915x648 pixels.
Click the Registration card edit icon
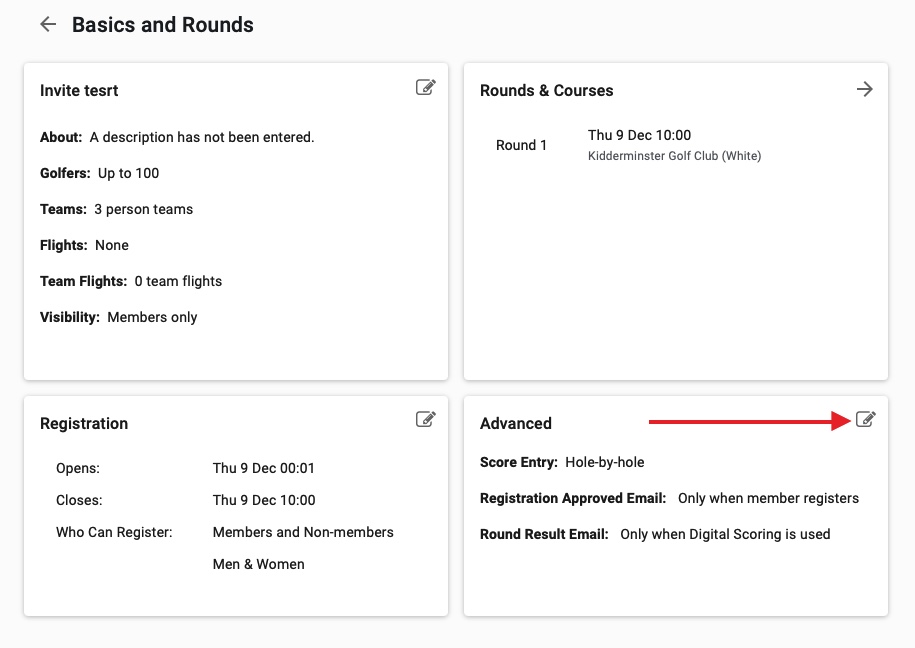click(x=426, y=420)
